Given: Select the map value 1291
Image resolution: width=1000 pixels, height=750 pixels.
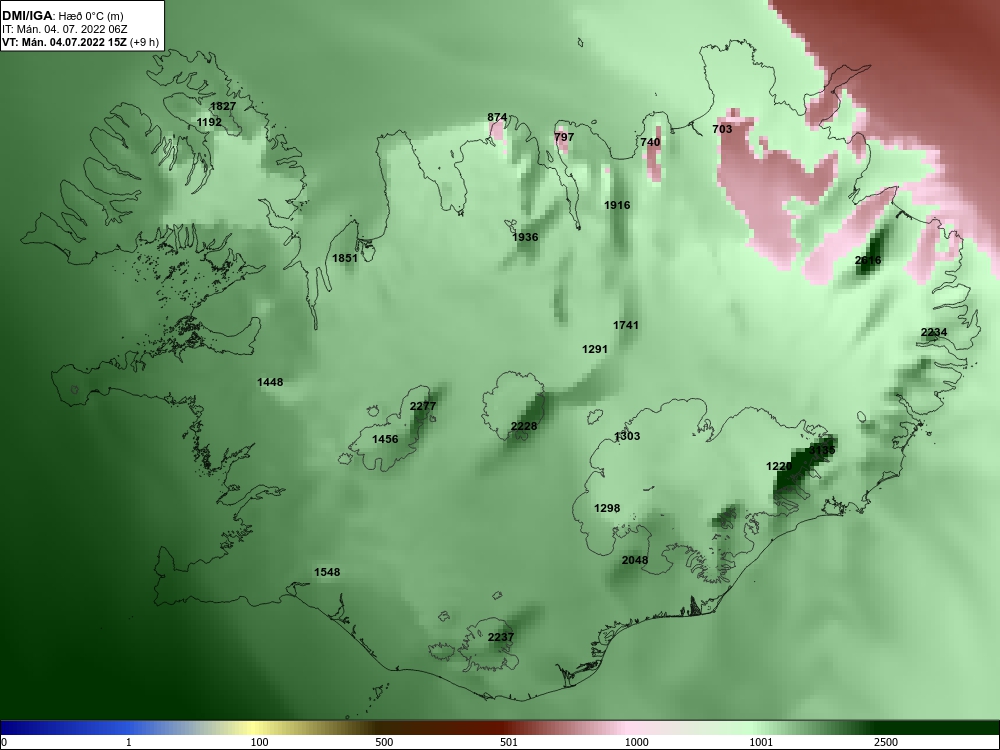Looking at the screenshot, I should 595,349.
